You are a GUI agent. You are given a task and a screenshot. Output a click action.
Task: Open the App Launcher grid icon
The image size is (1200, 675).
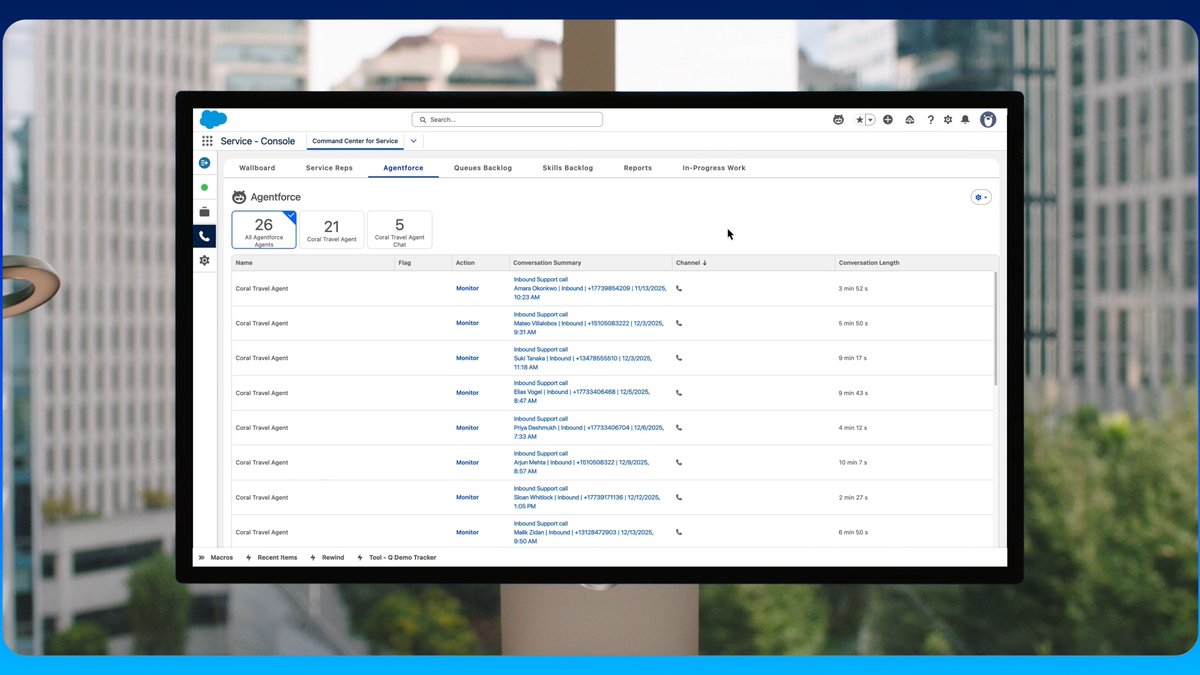tap(207, 141)
